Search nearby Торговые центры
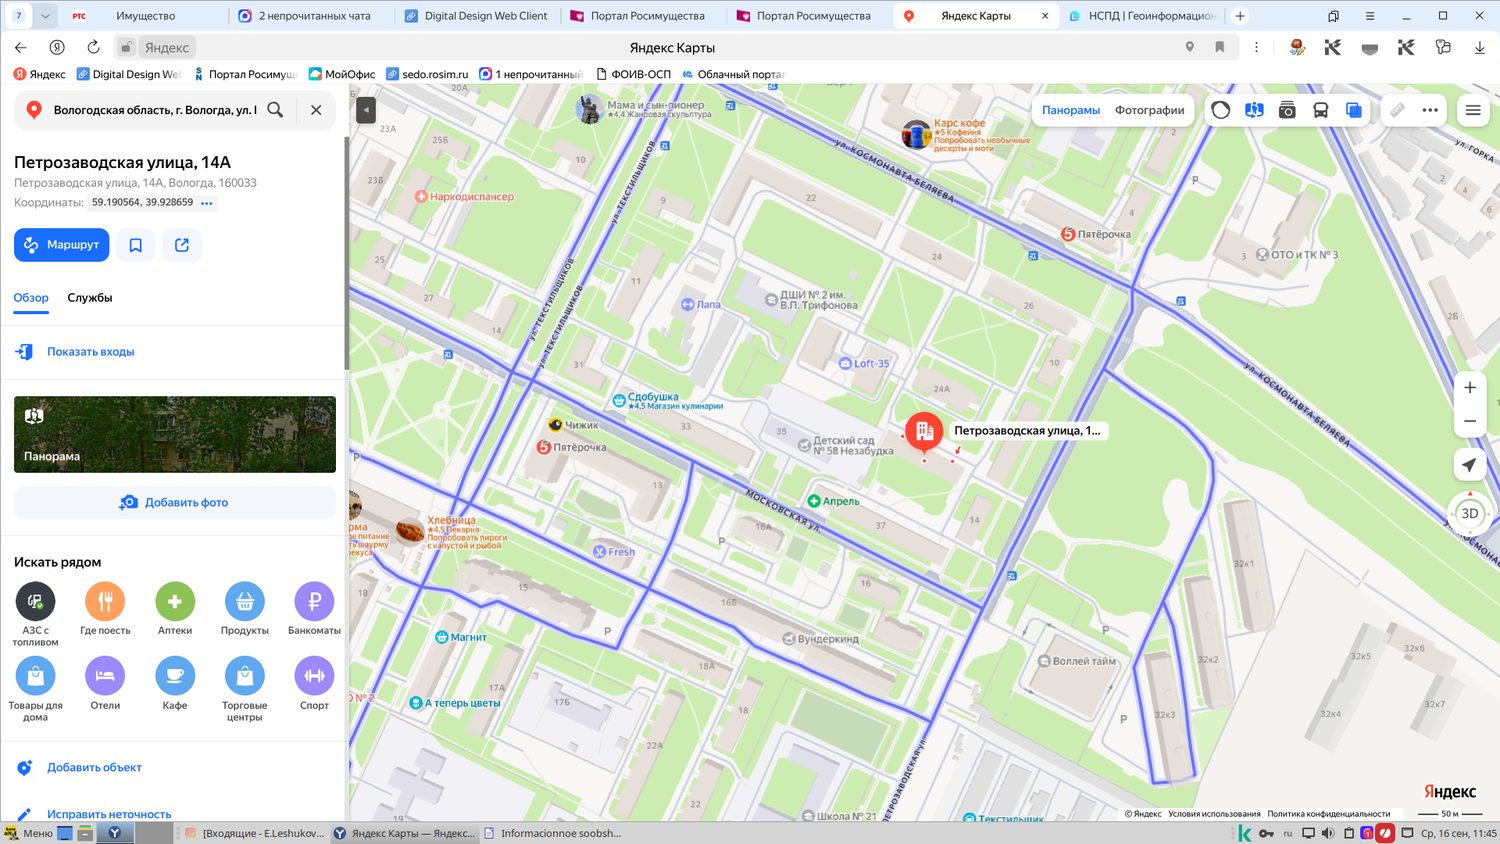1500x844 pixels. click(x=245, y=689)
